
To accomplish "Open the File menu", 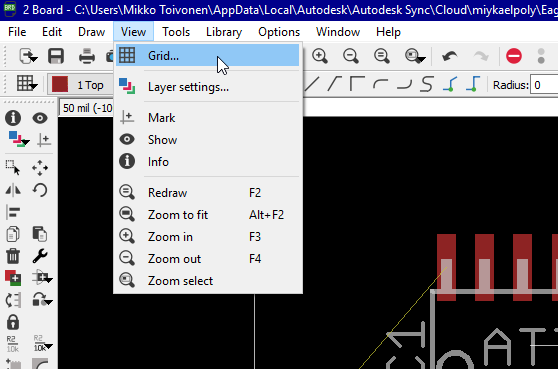I will point(17,32).
